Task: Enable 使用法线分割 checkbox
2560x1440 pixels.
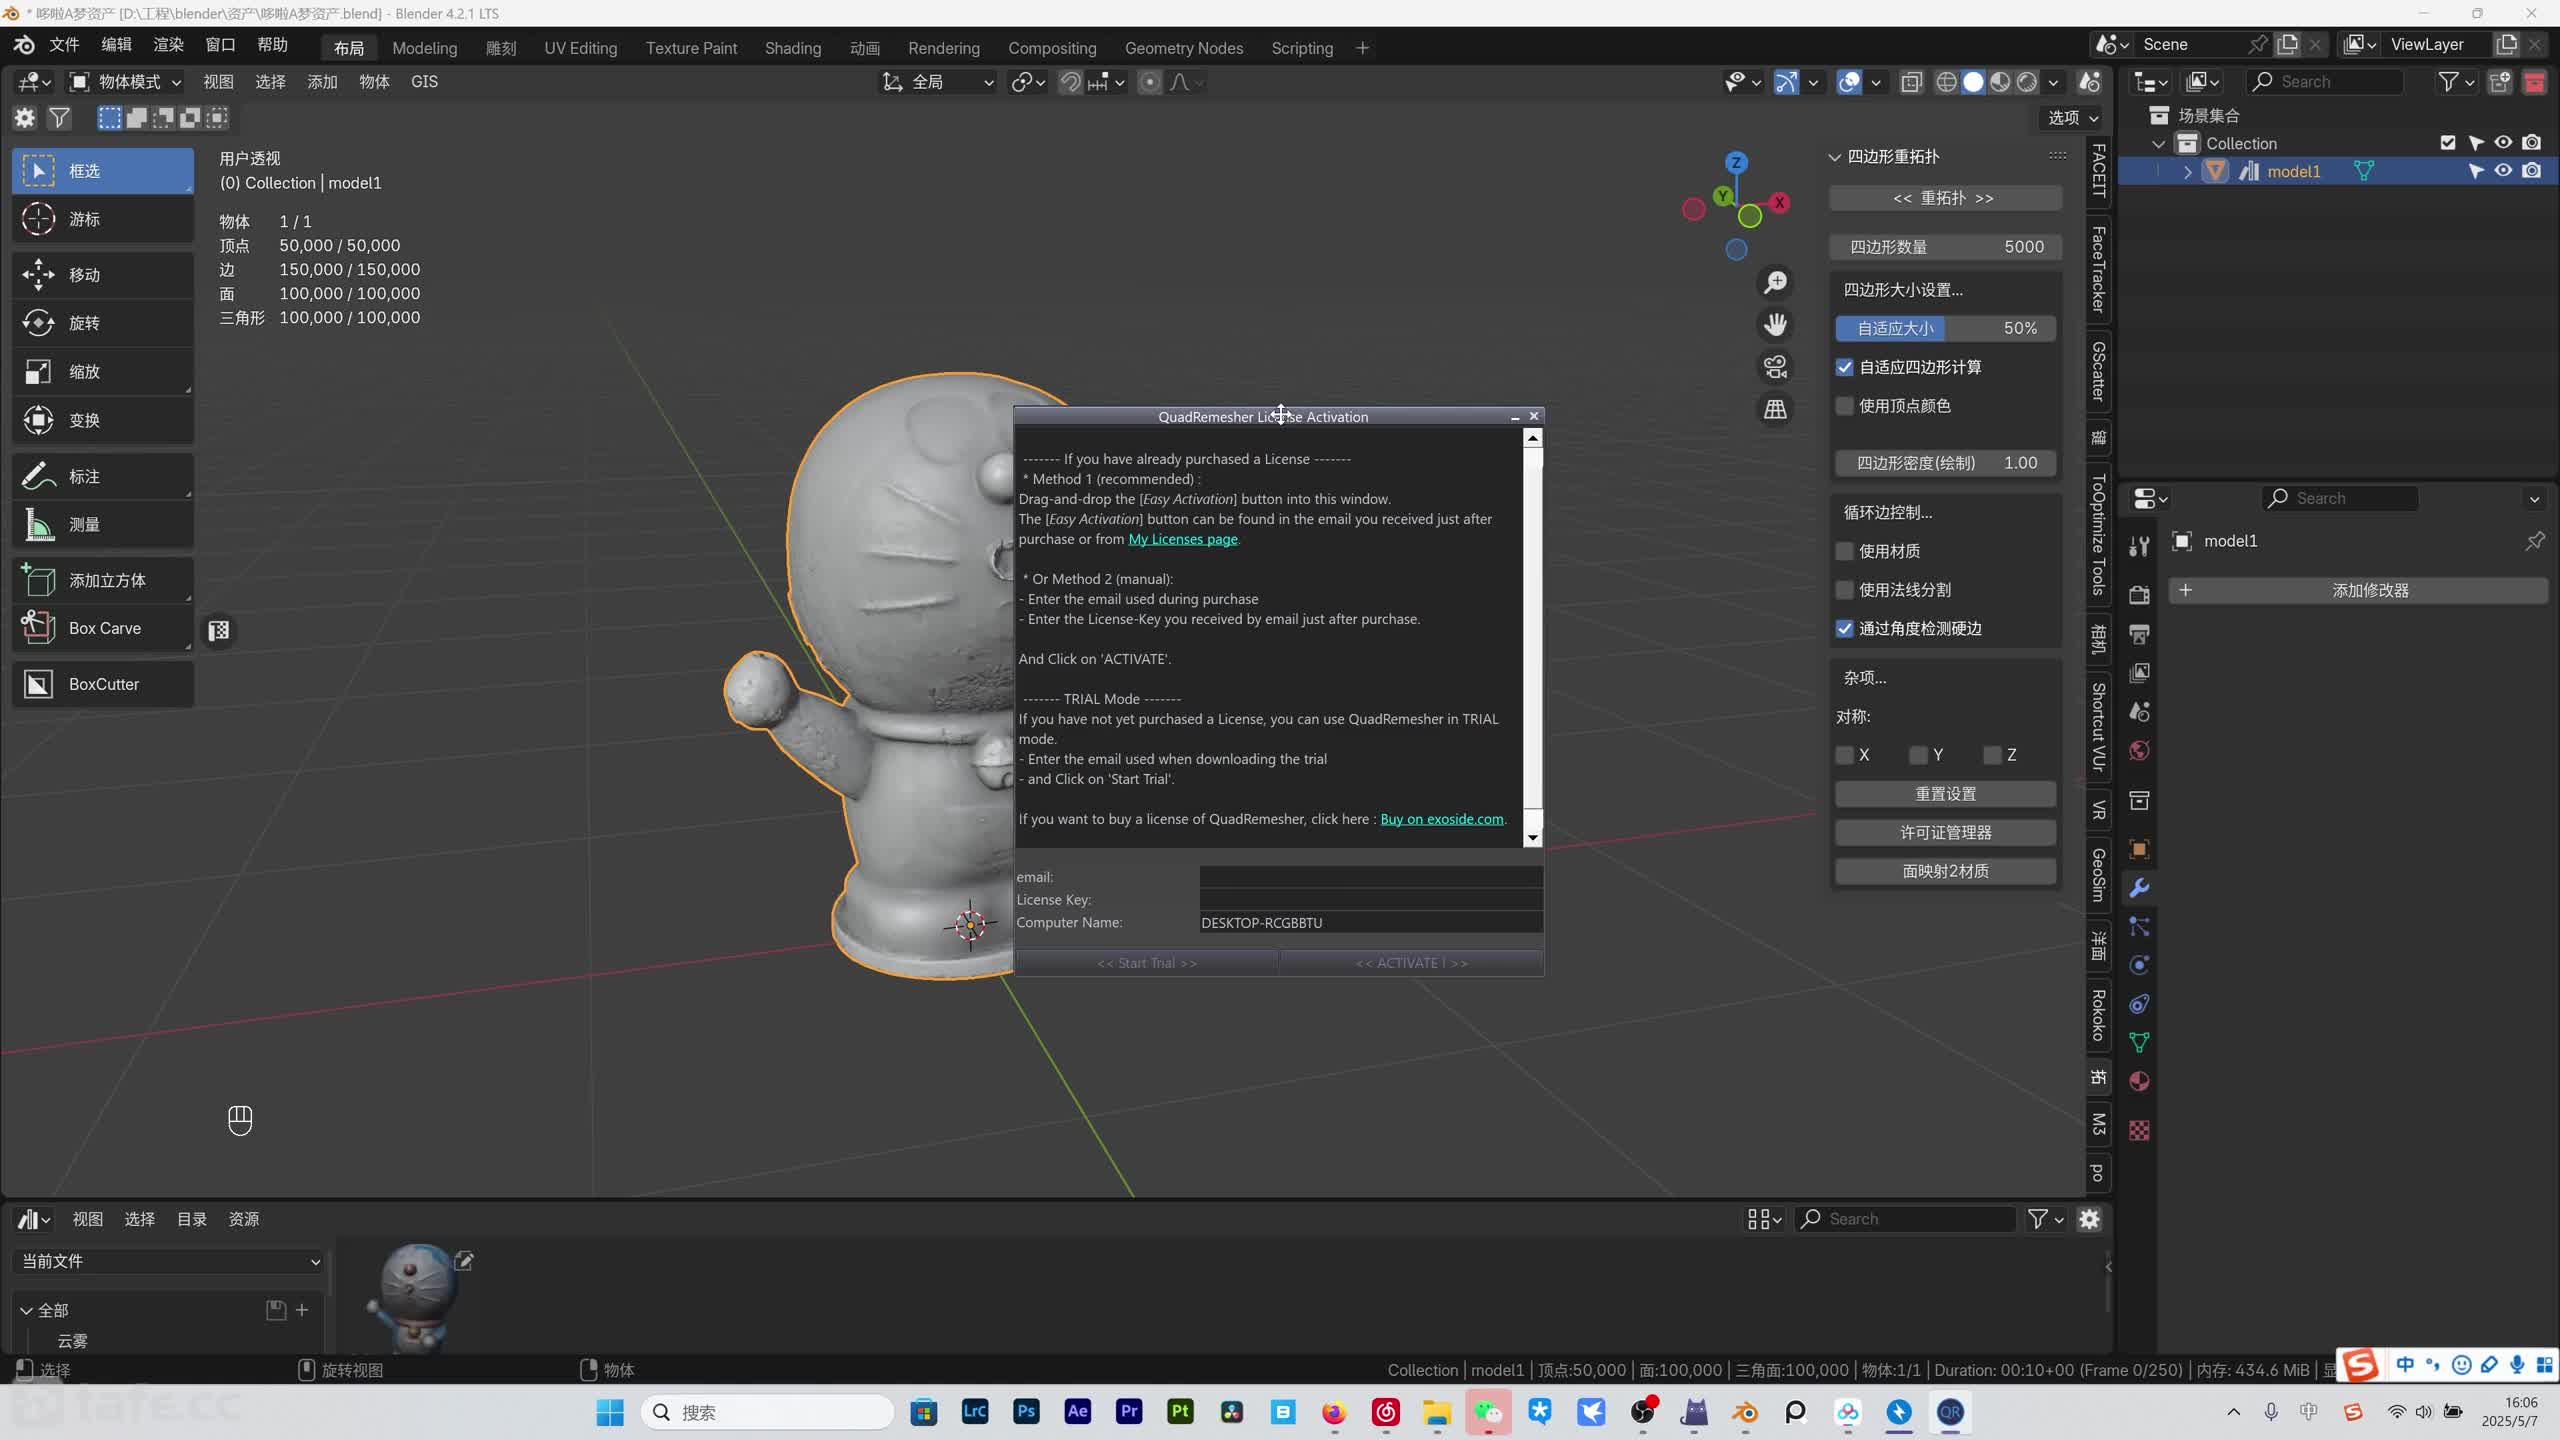Action: pos(1845,590)
